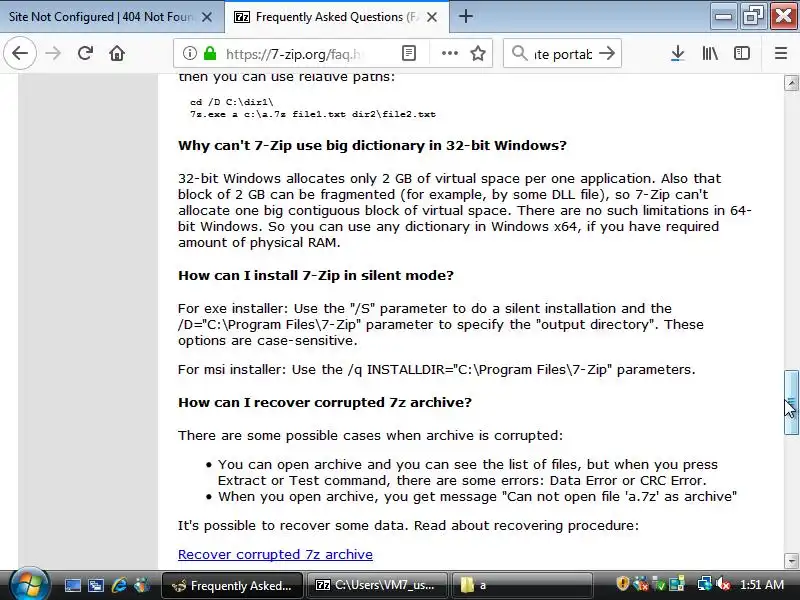
Task: Submit the search with the arrow button
Action: (x=607, y=53)
